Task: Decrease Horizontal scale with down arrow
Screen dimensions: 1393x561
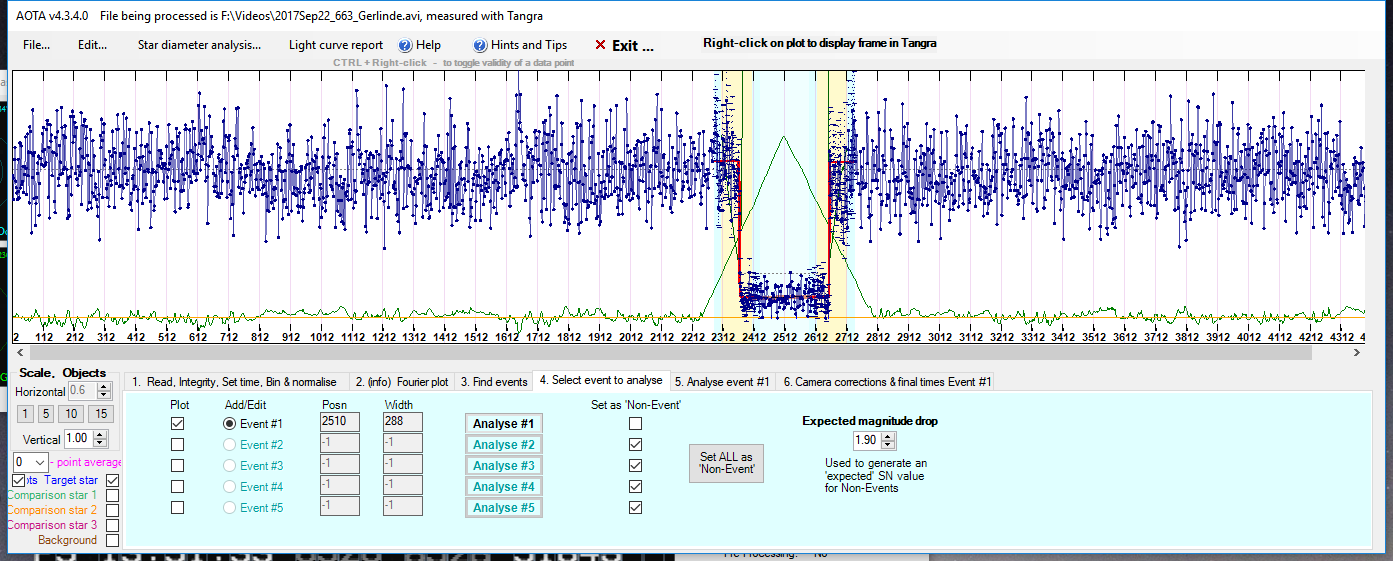Action: (104, 395)
